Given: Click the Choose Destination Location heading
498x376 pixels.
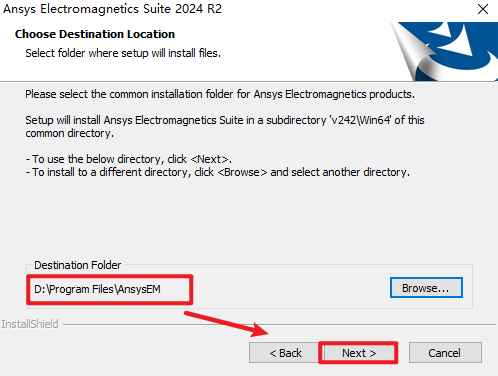Looking at the screenshot, I should (95, 34).
